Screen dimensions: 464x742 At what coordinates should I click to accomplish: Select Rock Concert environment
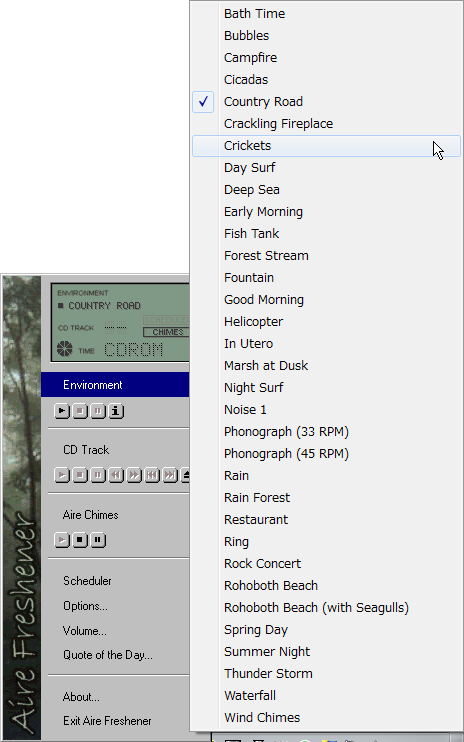coord(326,564)
